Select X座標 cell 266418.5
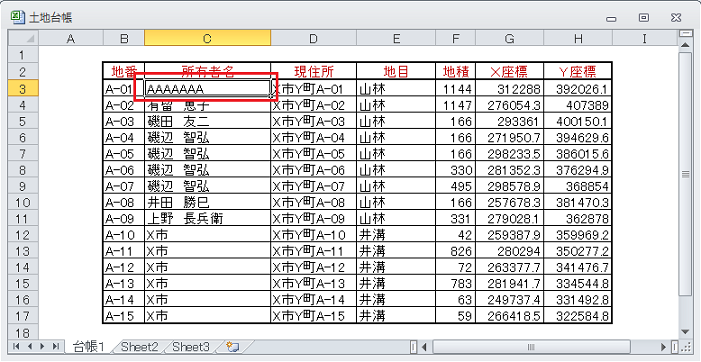 click(x=510, y=316)
